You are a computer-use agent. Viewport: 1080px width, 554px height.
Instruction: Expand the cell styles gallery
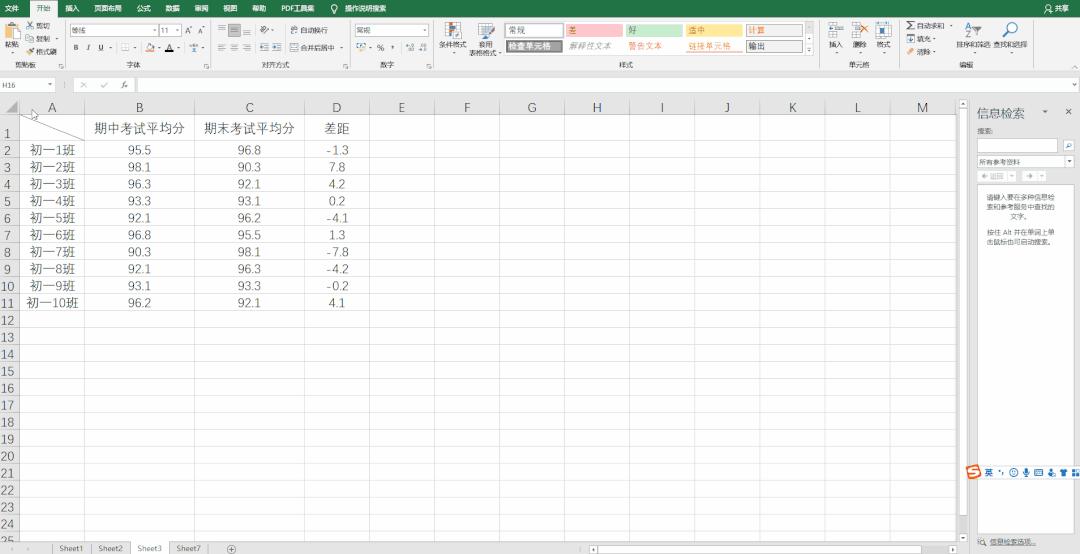(x=809, y=50)
